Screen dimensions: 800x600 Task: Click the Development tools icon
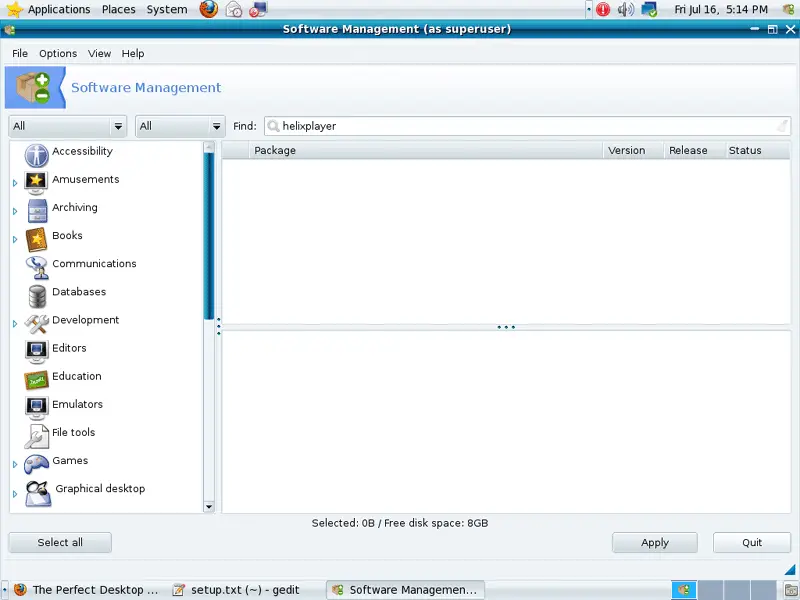tap(37, 323)
